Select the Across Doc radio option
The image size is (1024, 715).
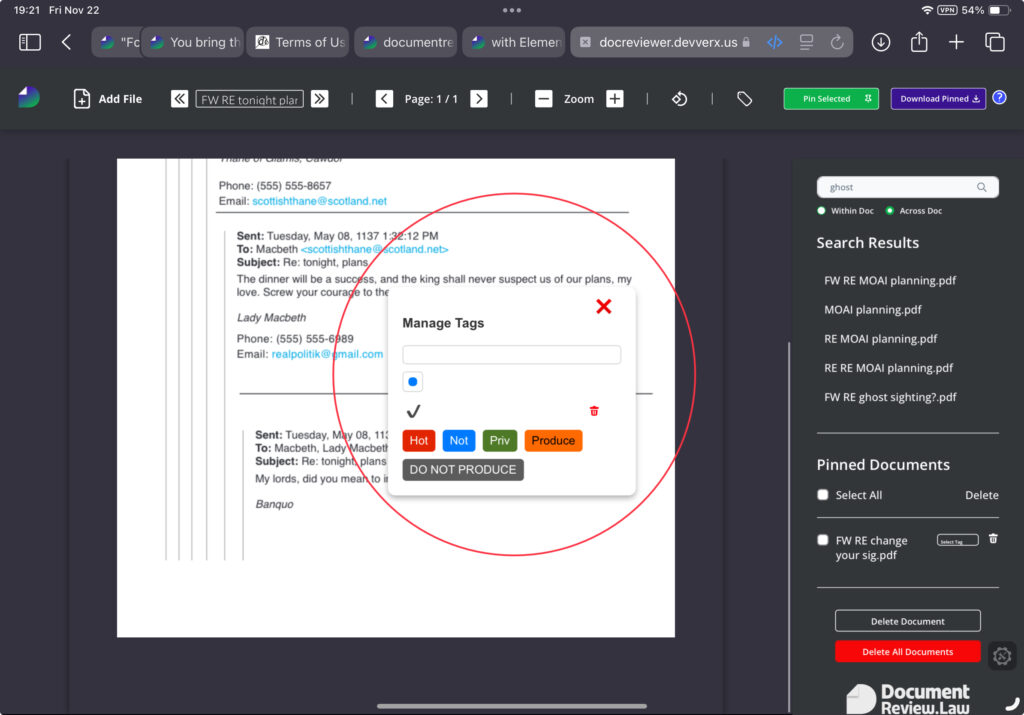click(890, 211)
